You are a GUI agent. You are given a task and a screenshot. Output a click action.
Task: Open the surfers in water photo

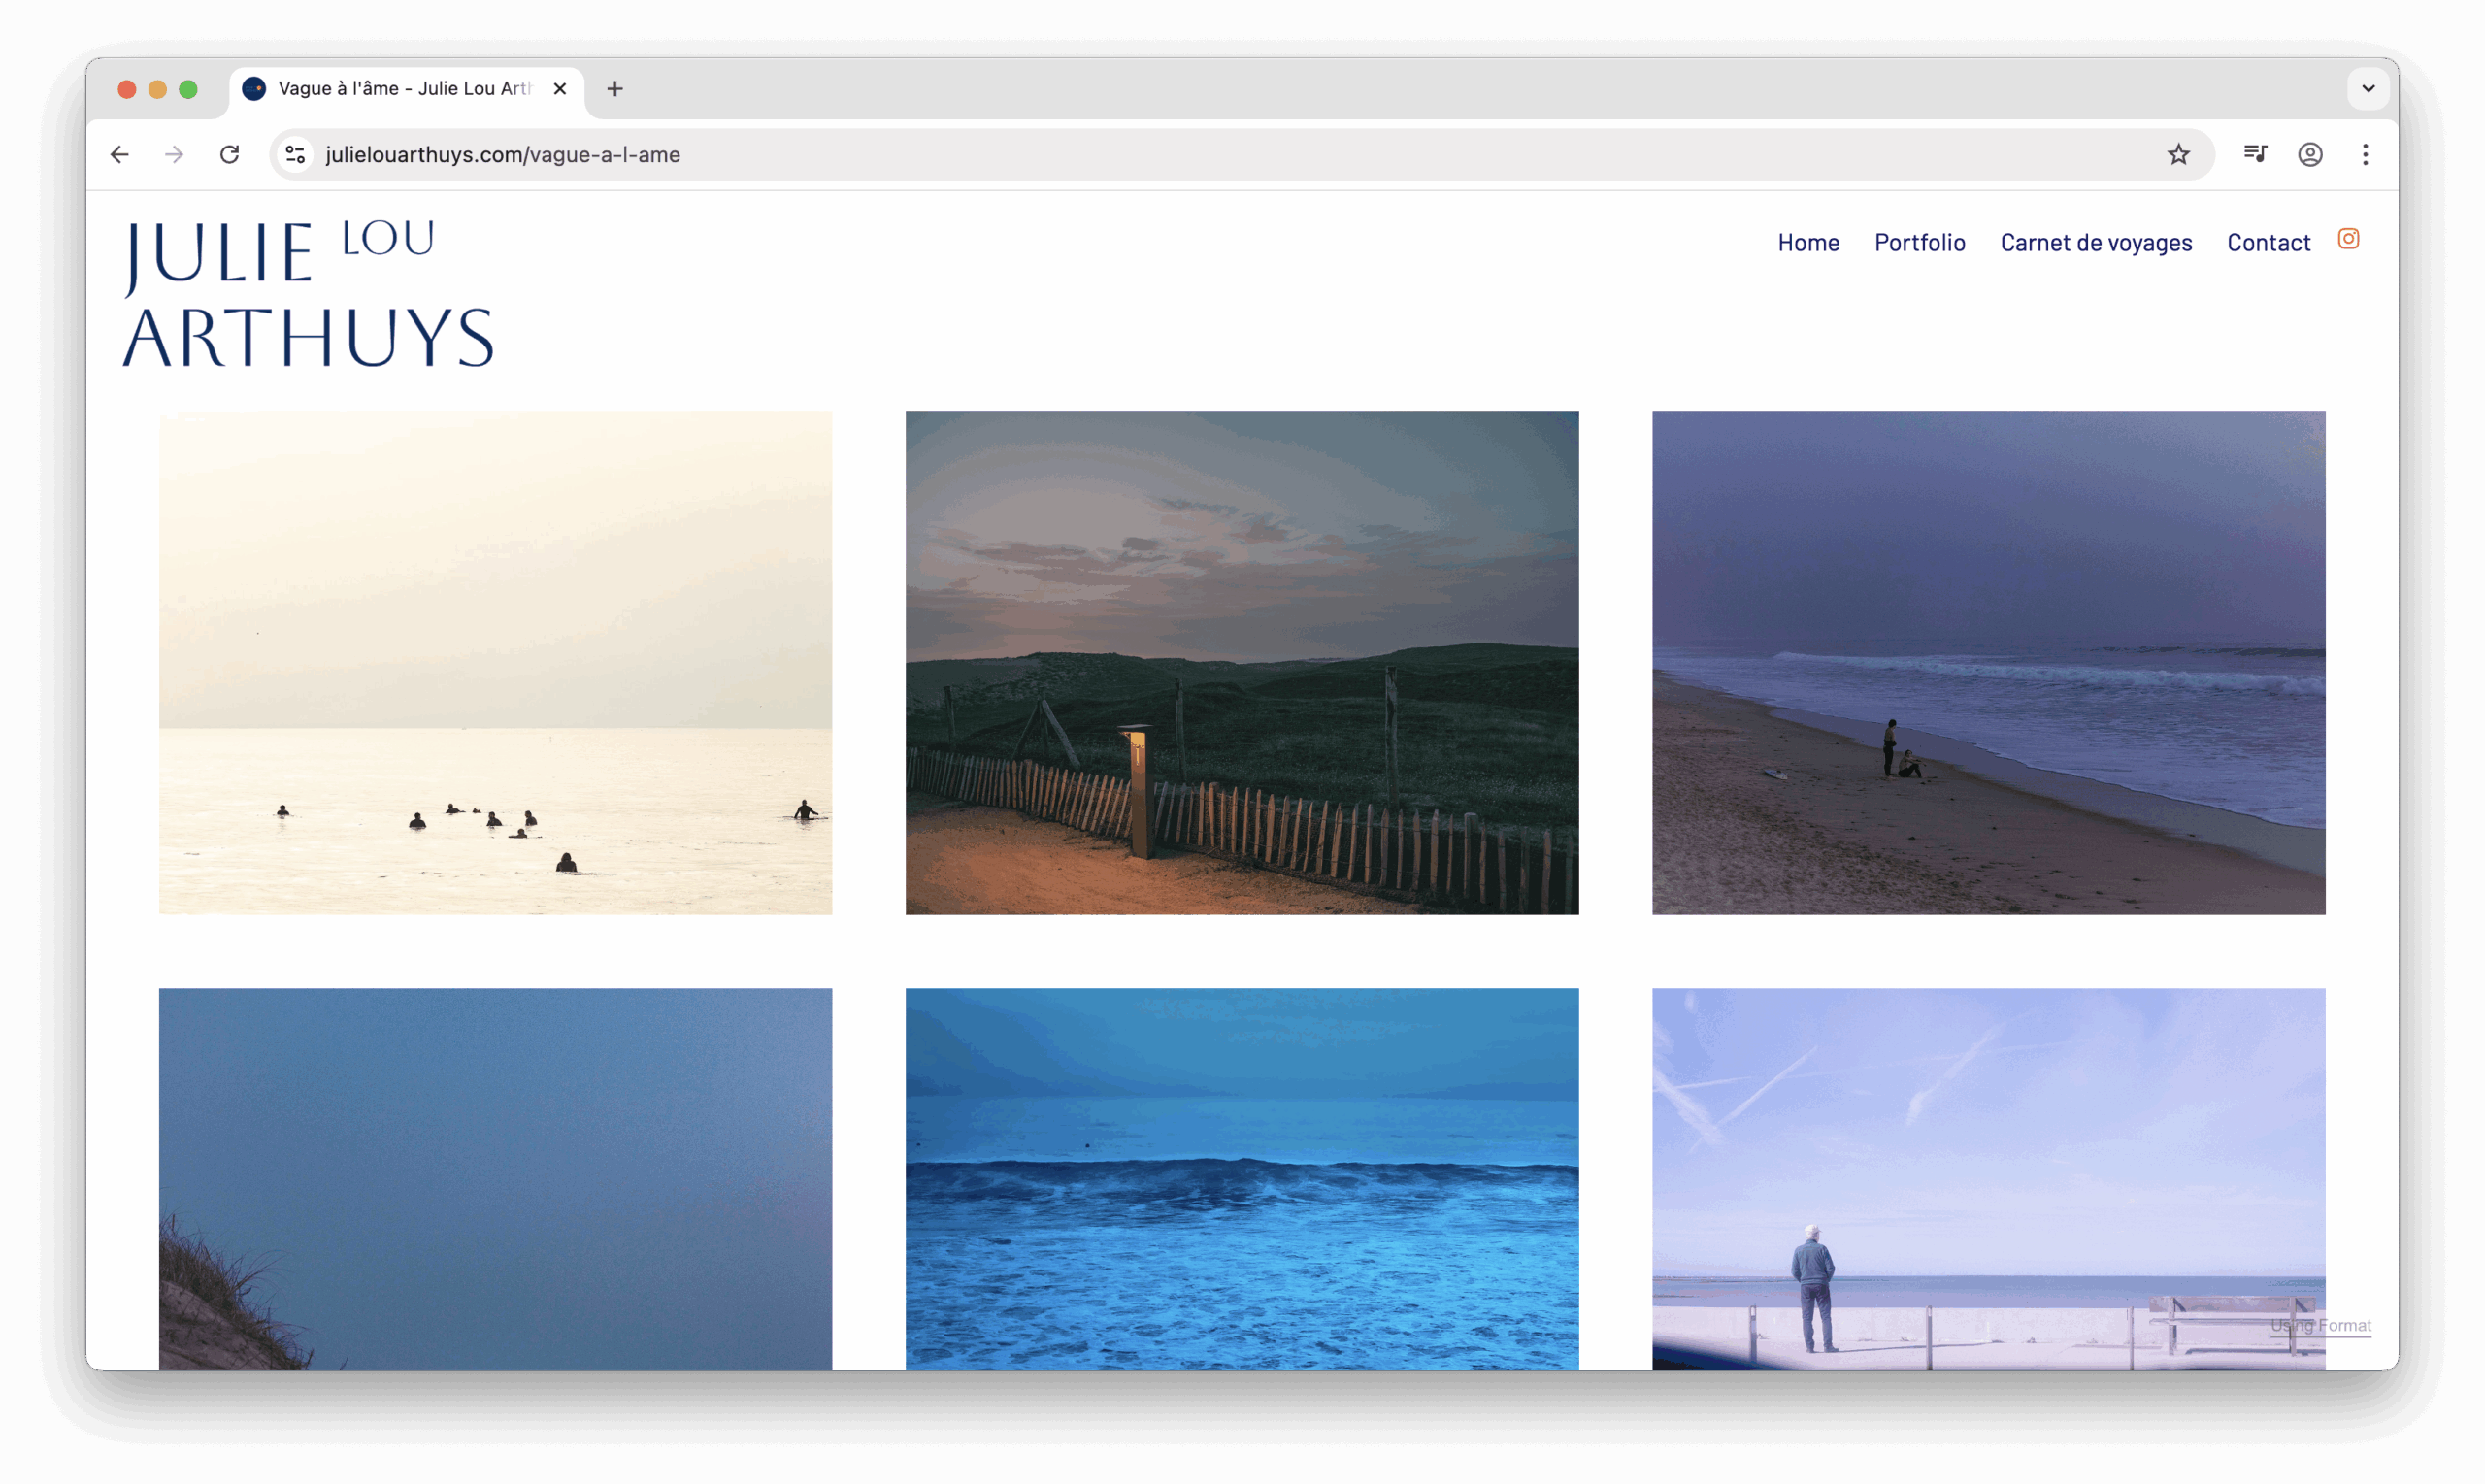coord(495,662)
